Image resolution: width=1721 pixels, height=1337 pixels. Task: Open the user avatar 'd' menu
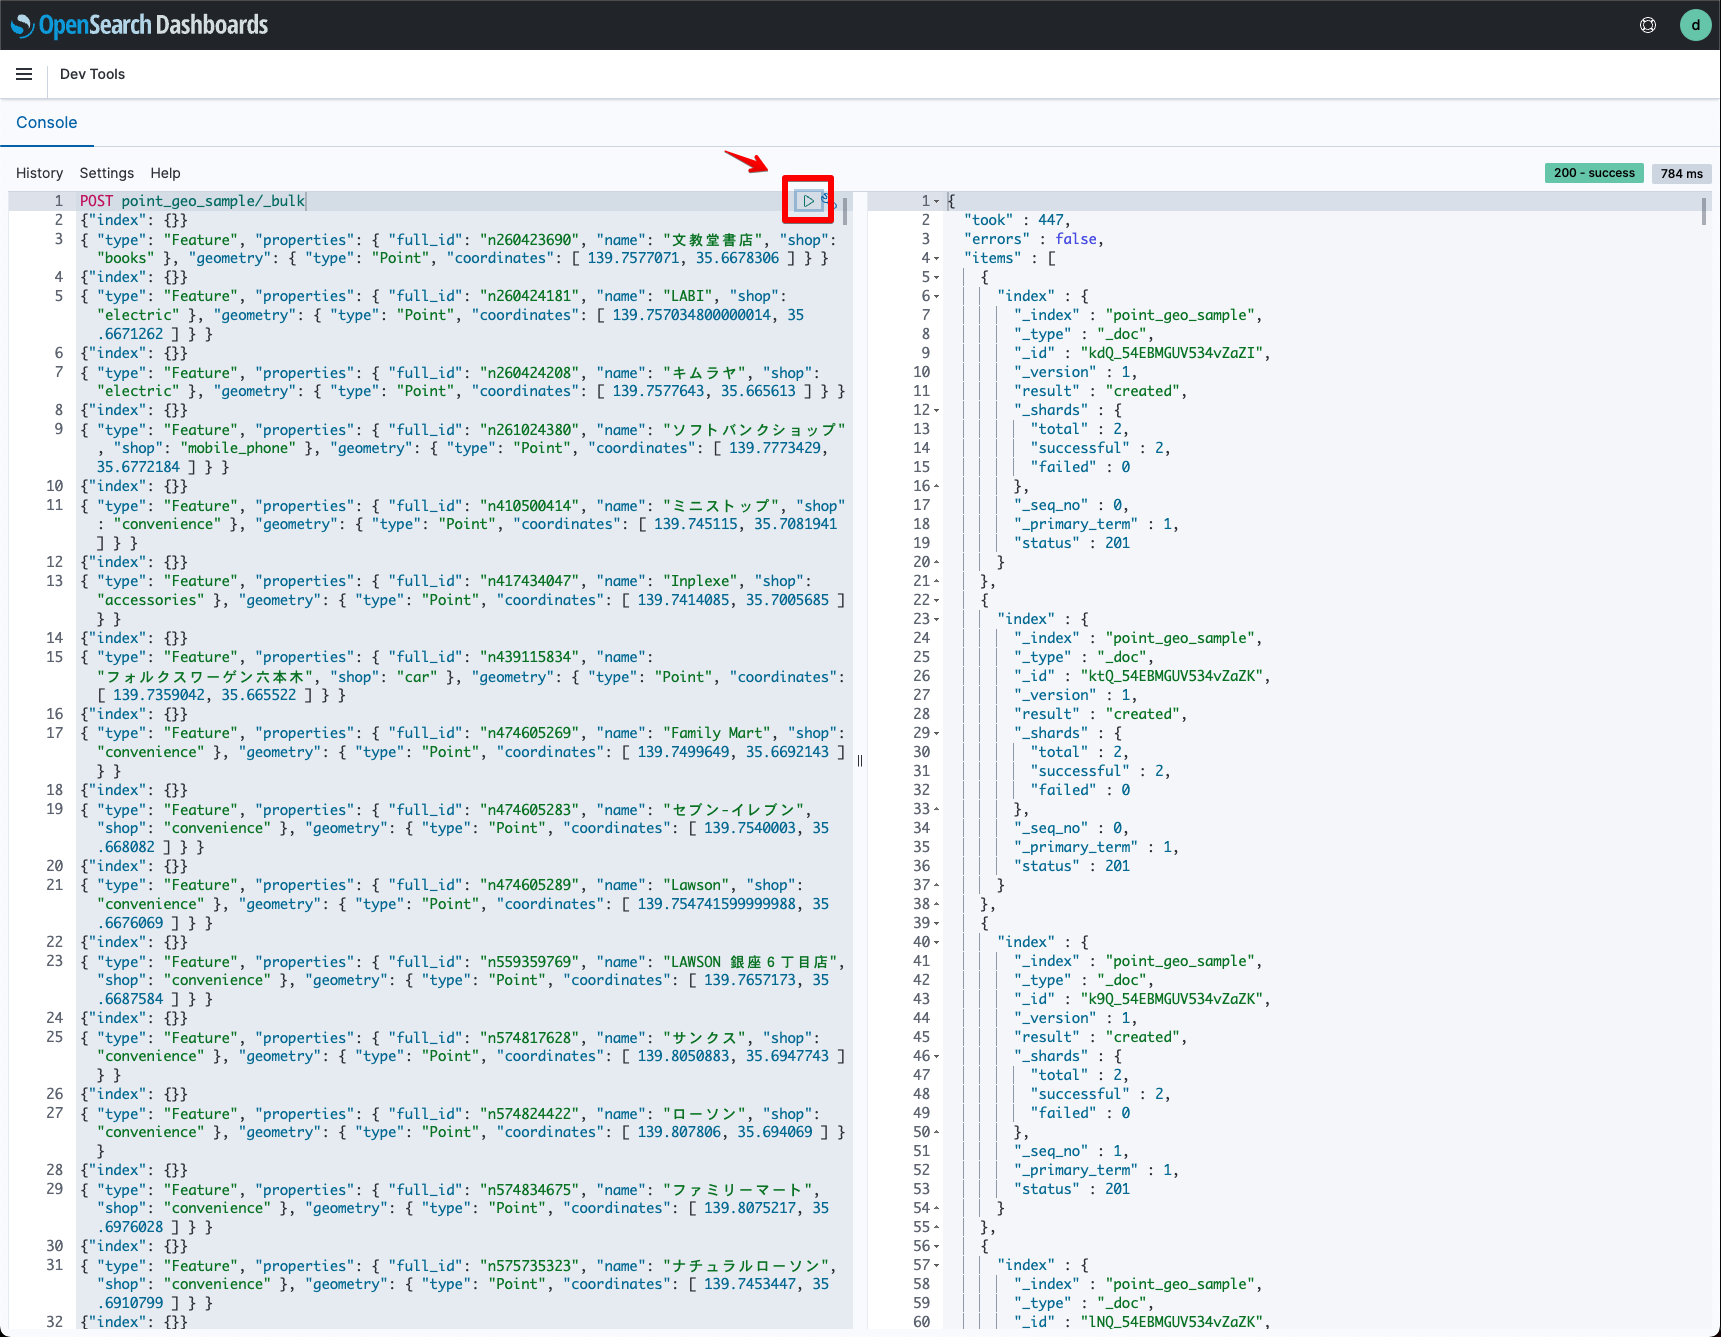coord(1695,25)
